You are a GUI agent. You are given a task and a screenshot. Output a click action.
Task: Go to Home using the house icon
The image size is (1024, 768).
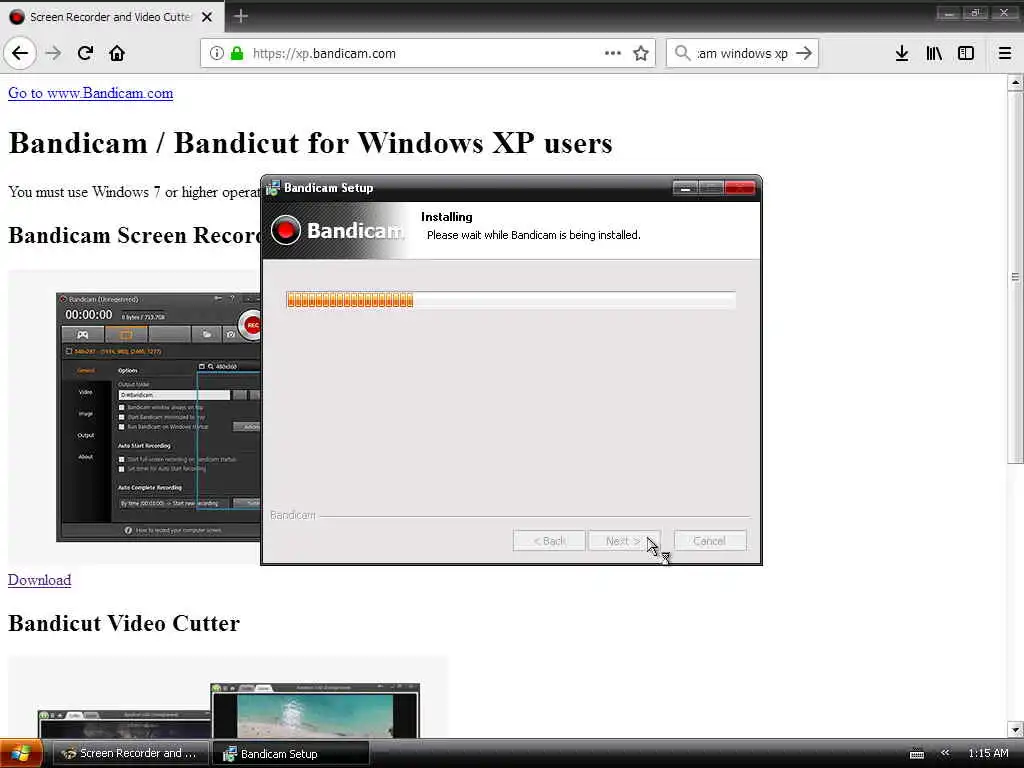(117, 53)
